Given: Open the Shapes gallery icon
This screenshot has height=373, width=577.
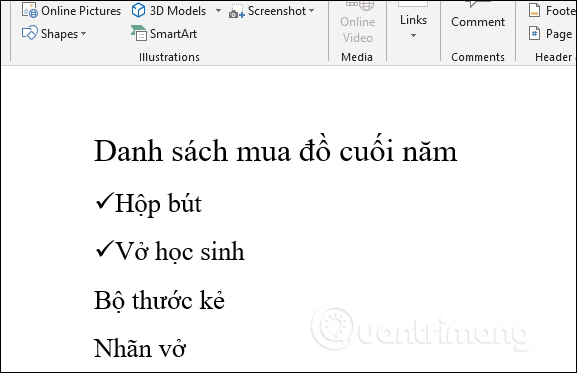Looking at the screenshot, I should (x=29, y=33).
